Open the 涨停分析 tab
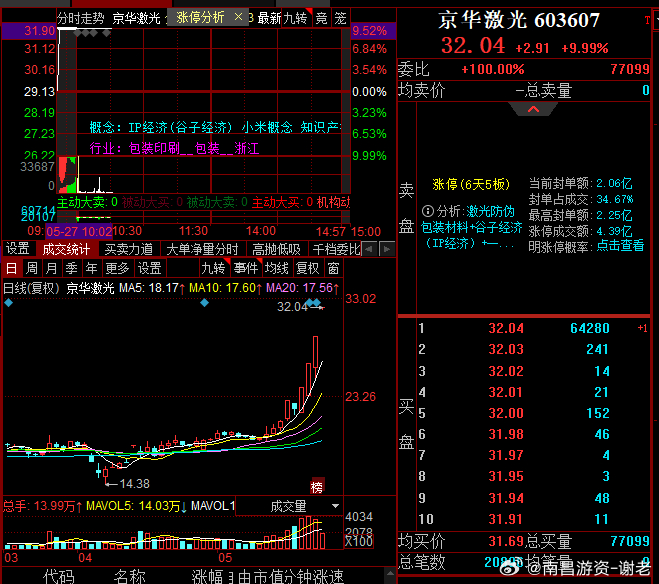Screen dimensions: 659x584 [x=200, y=18]
